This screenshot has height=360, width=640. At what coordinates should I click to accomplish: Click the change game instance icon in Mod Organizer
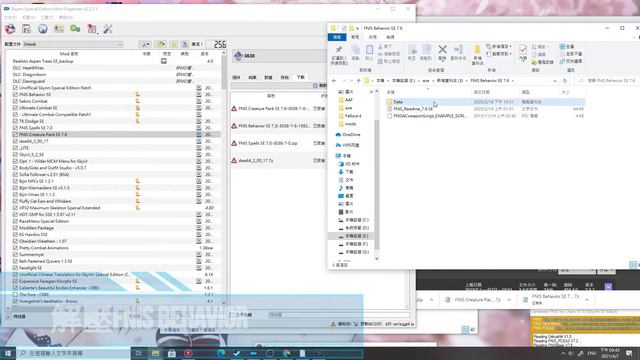[x=10, y=29]
